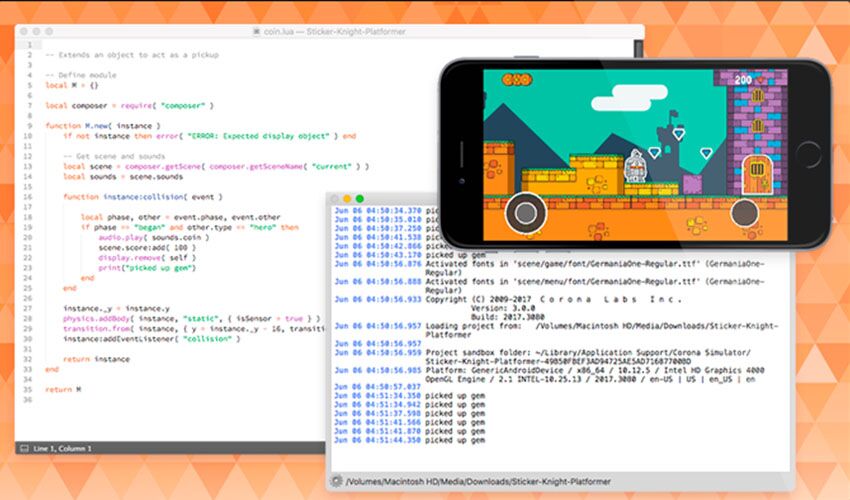850x500 pixels.
Task: Click the console line 'Copyright (C) 2009-2017 Corona Labs Inc.'
Action: click(553, 299)
